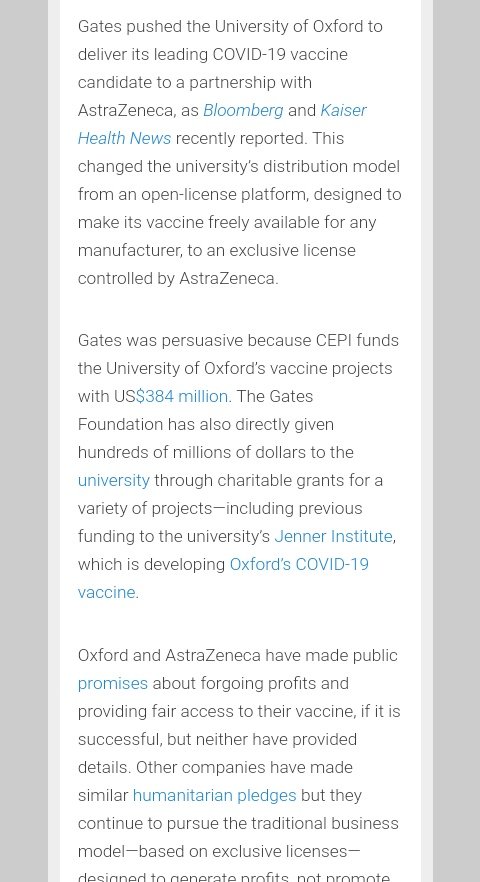
Task: Open the Bloomberg link
Action: [243, 110]
